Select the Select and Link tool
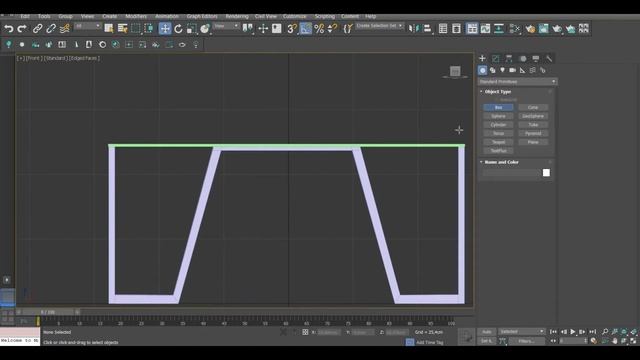This screenshot has width=640, height=360. (37, 29)
